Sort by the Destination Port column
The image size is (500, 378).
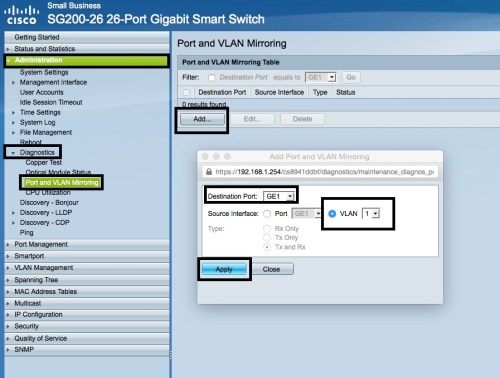222,92
